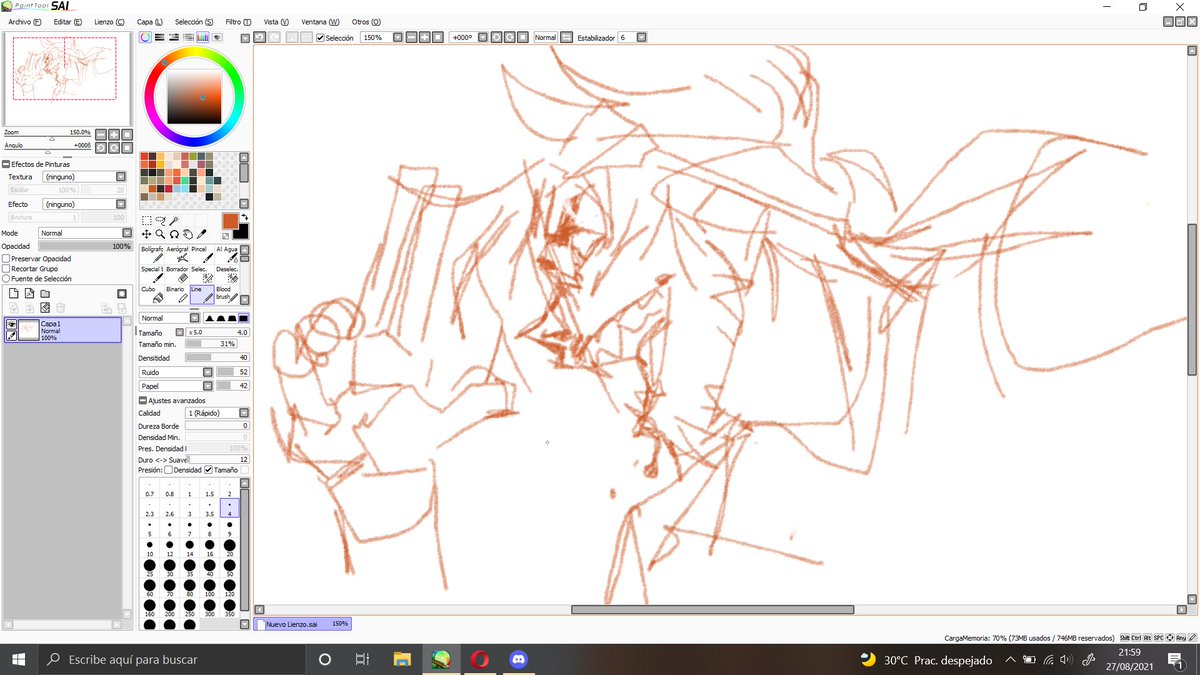Open the Estabilizador value dropdown
Image resolution: width=1200 pixels, height=675 pixels.
[641, 37]
